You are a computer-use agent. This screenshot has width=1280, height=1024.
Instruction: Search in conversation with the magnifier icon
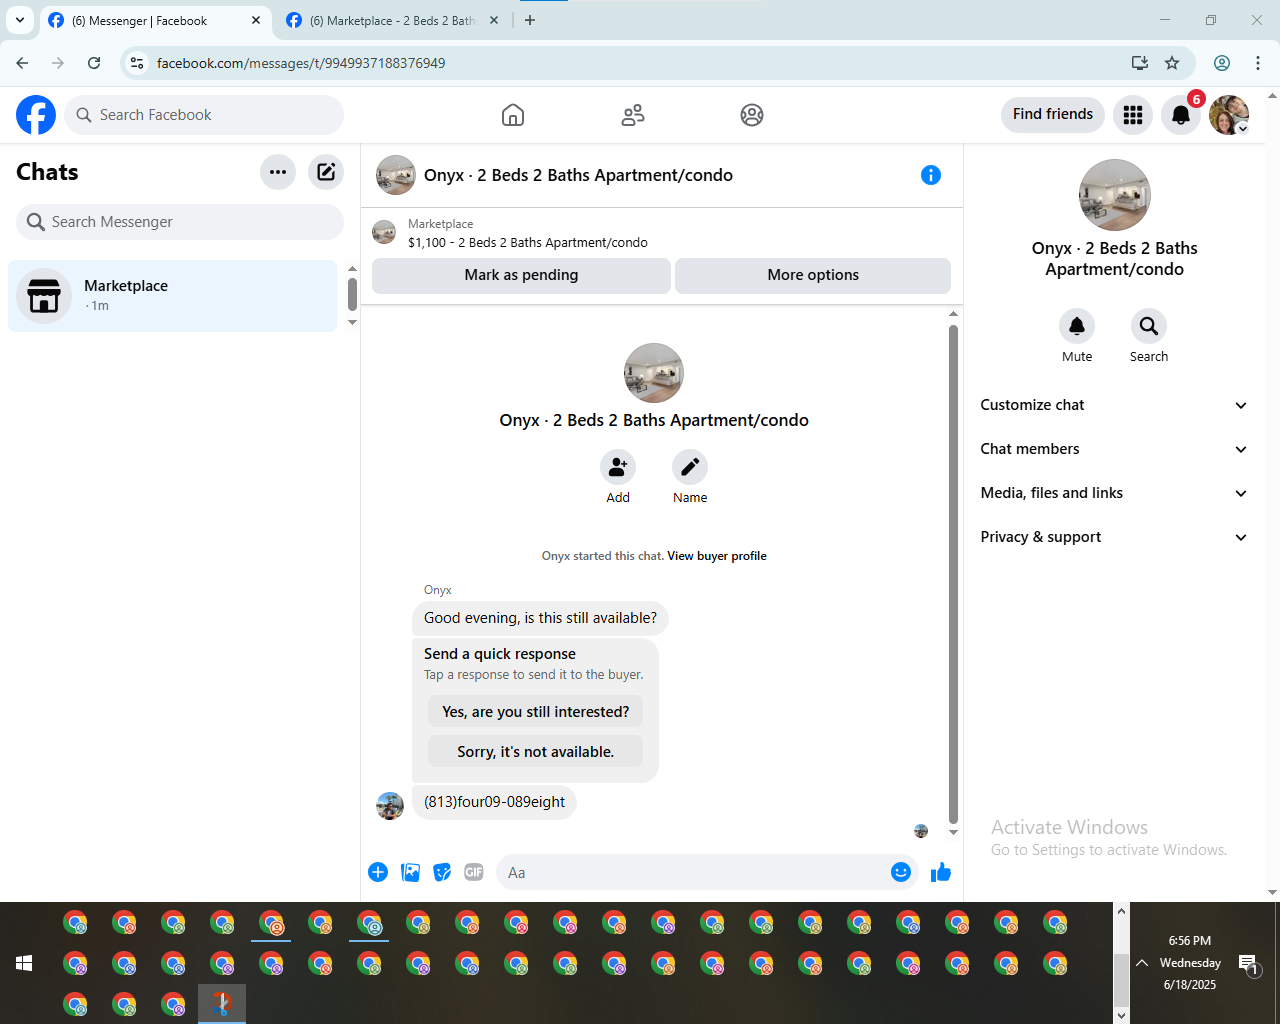1149,326
